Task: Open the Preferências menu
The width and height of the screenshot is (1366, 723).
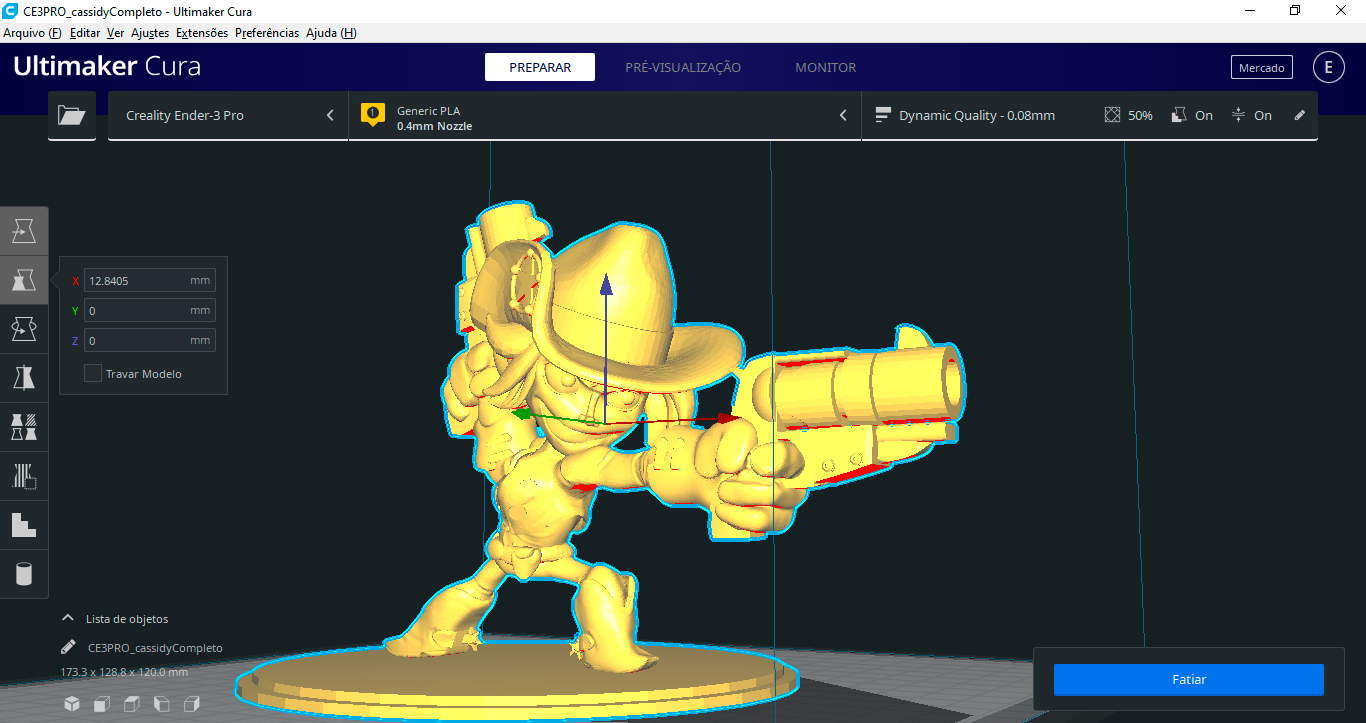Action: (267, 33)
